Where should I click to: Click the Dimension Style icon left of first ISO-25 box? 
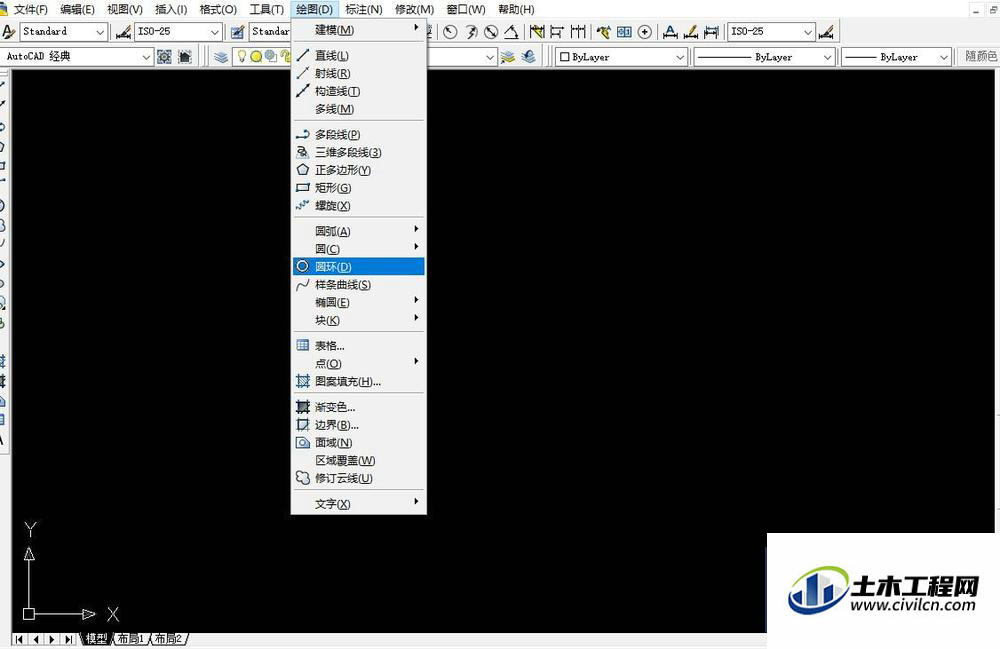pyautogui.click(x=123, y=31)
